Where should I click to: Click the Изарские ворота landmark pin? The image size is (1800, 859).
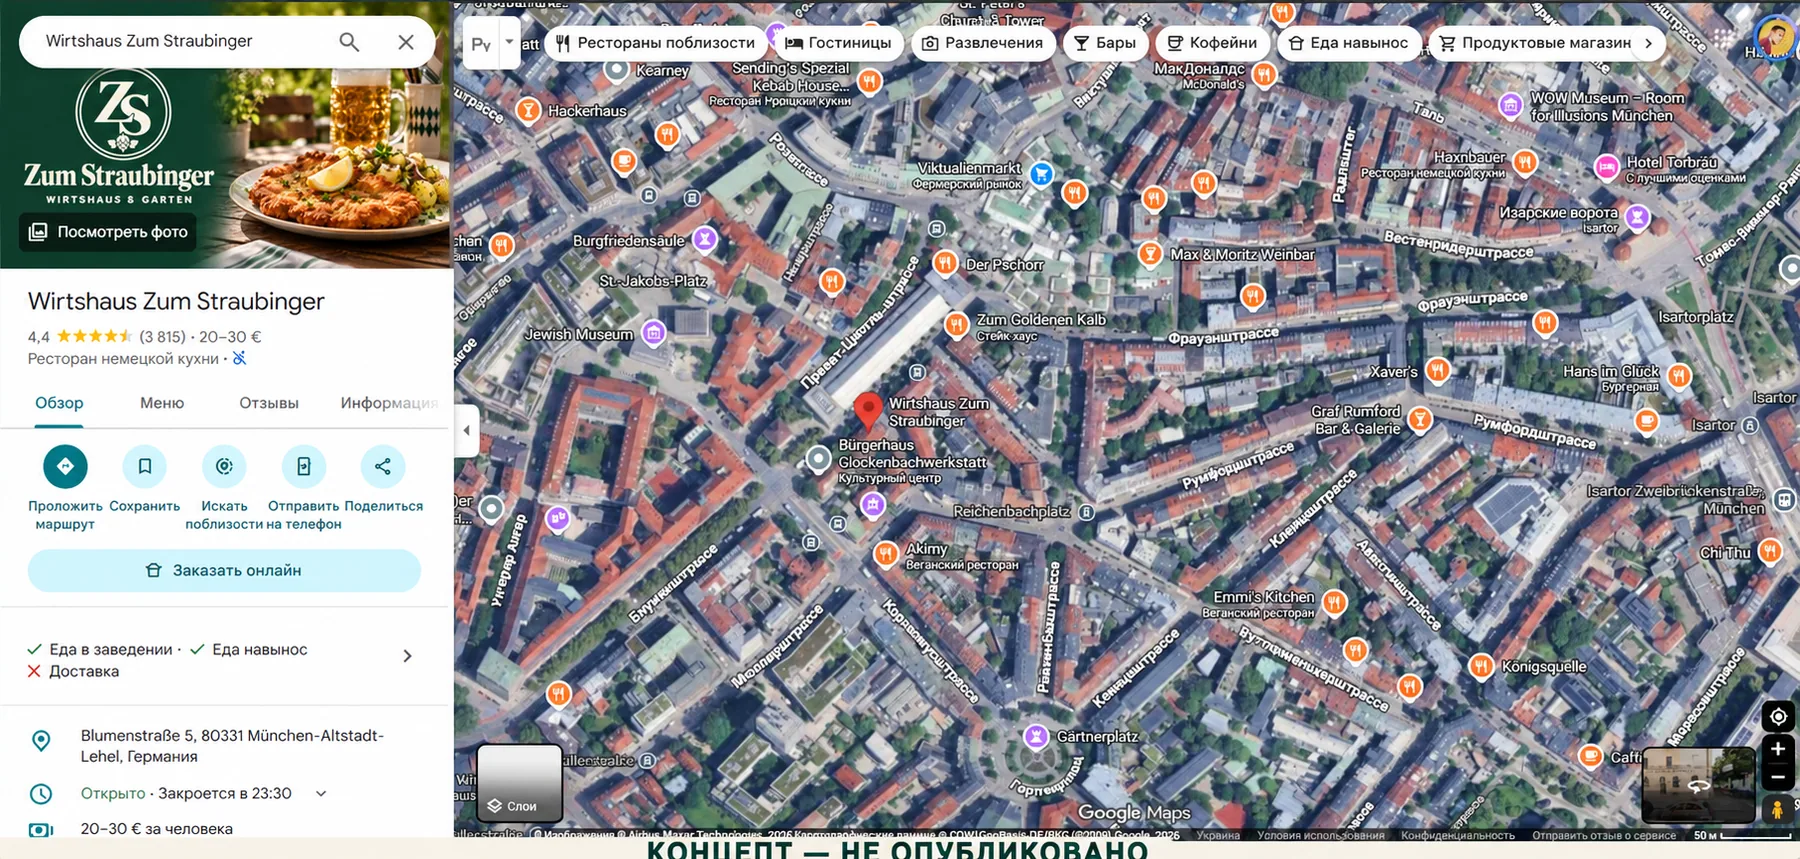pos(1637,216)
